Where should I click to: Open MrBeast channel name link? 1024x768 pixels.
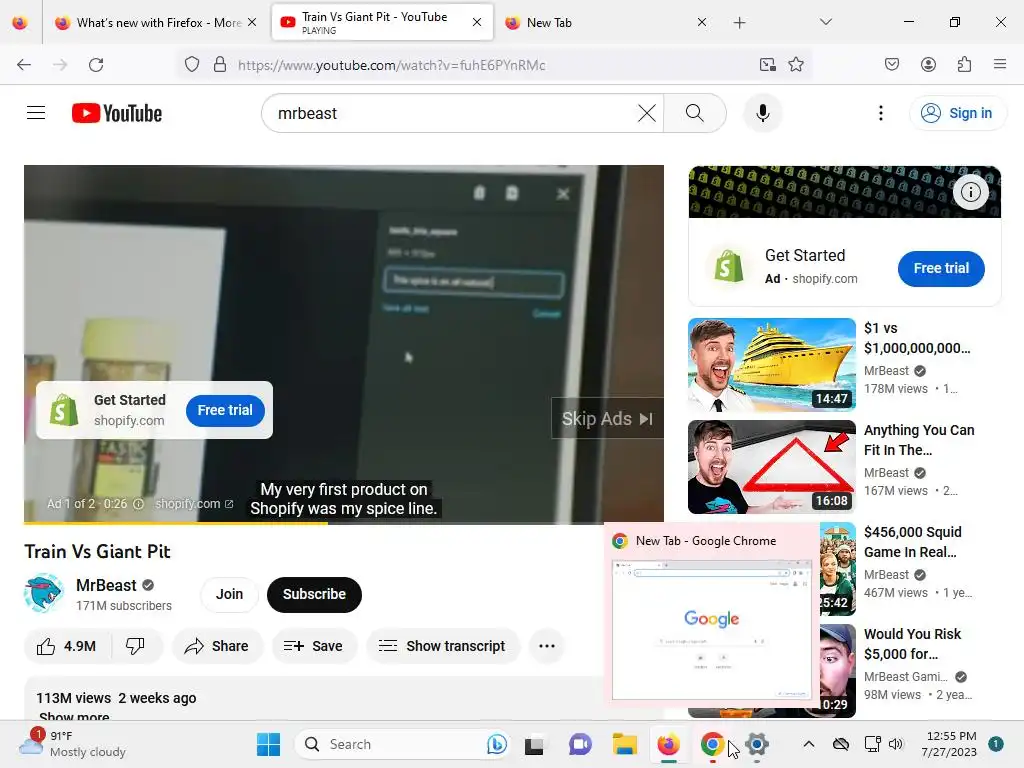(106, 585)
